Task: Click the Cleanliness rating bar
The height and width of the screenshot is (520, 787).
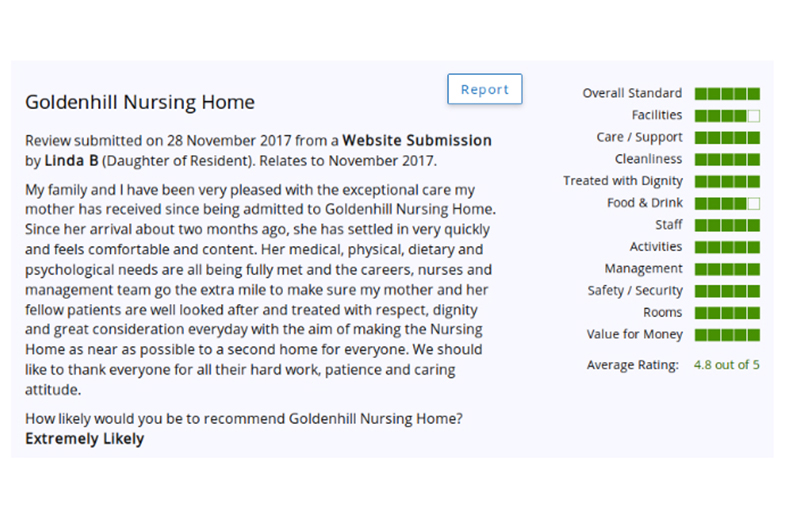Action: (727, 160)
